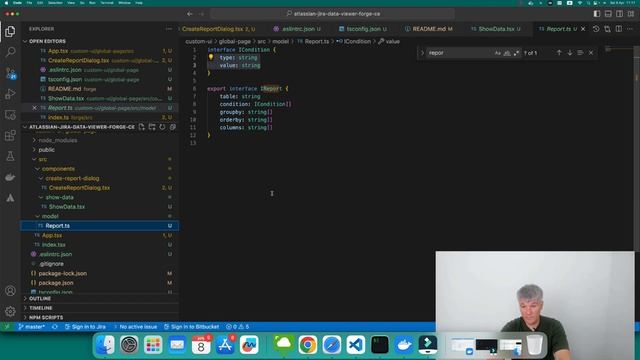Screen dimensions: 640x360
Task: Navigate forward with title bar arrow
Action: tap(201, 14)
